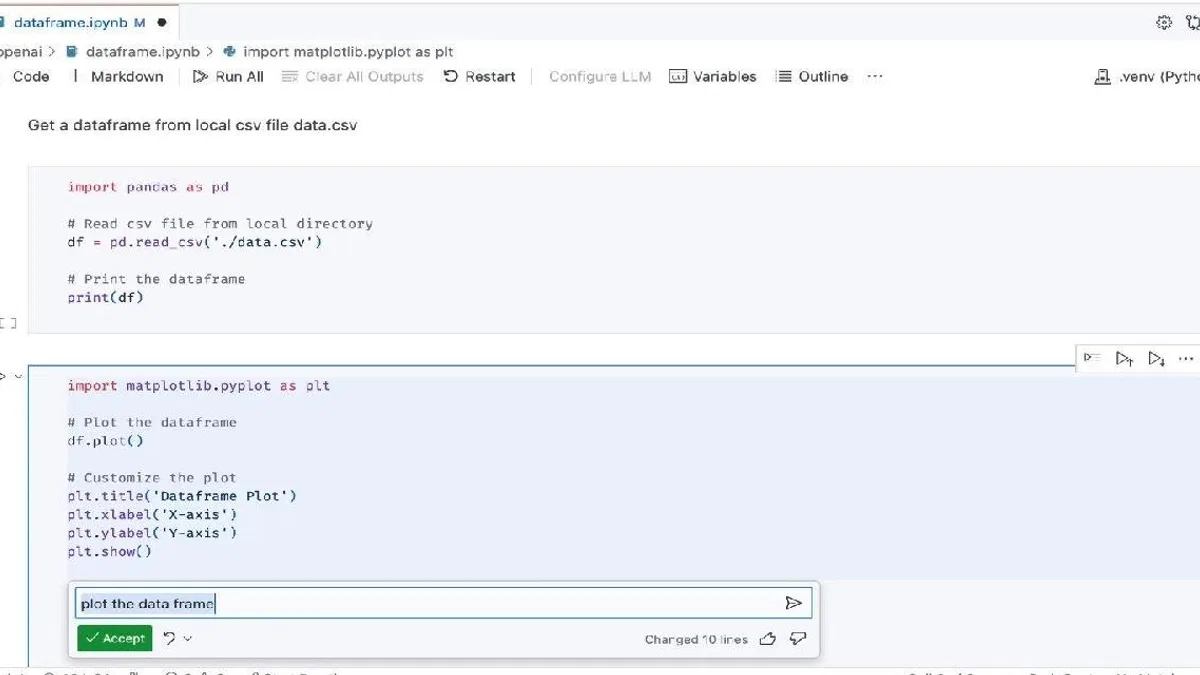
Task: Restart the notebook kernel
Action: pos(479,76)
